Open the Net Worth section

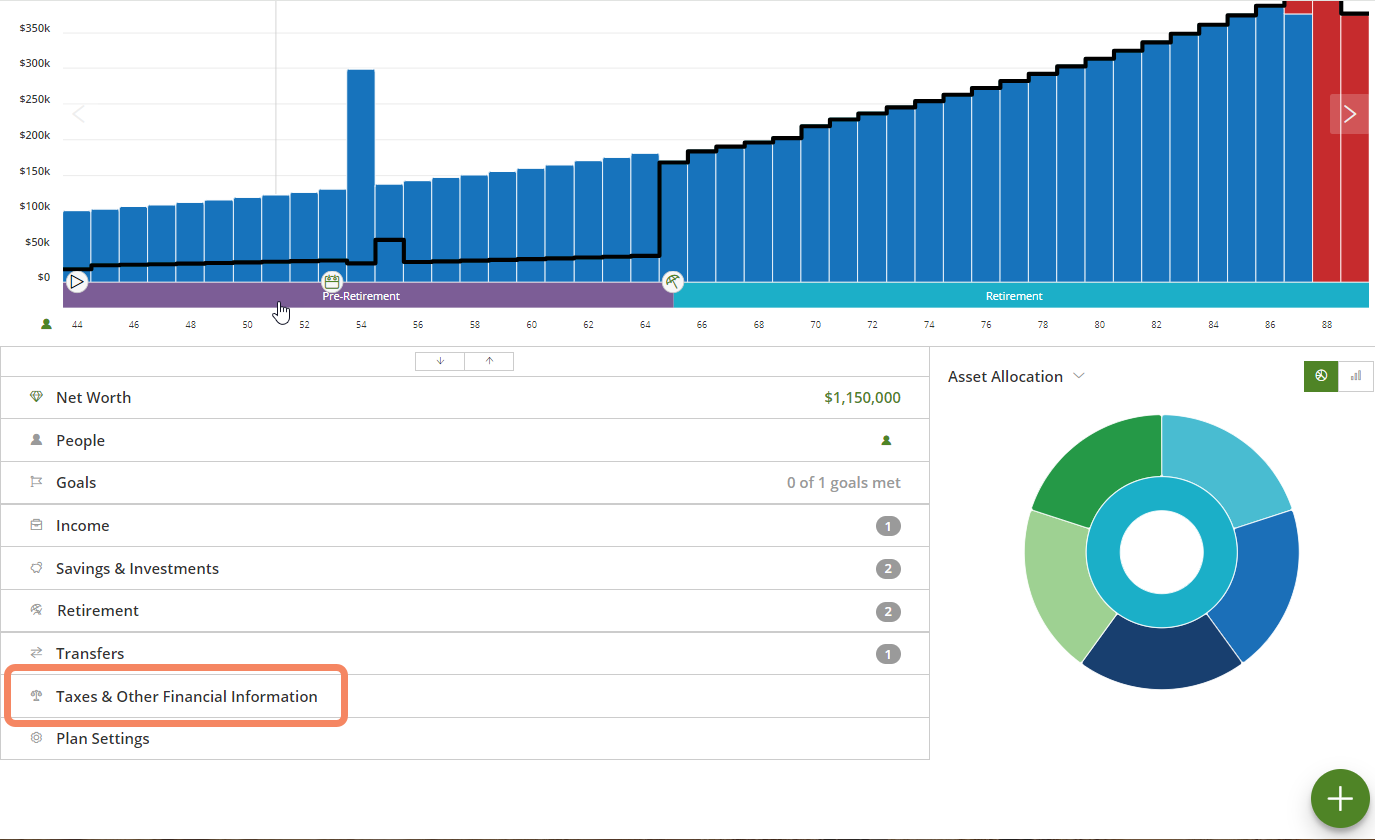[93, 398]
